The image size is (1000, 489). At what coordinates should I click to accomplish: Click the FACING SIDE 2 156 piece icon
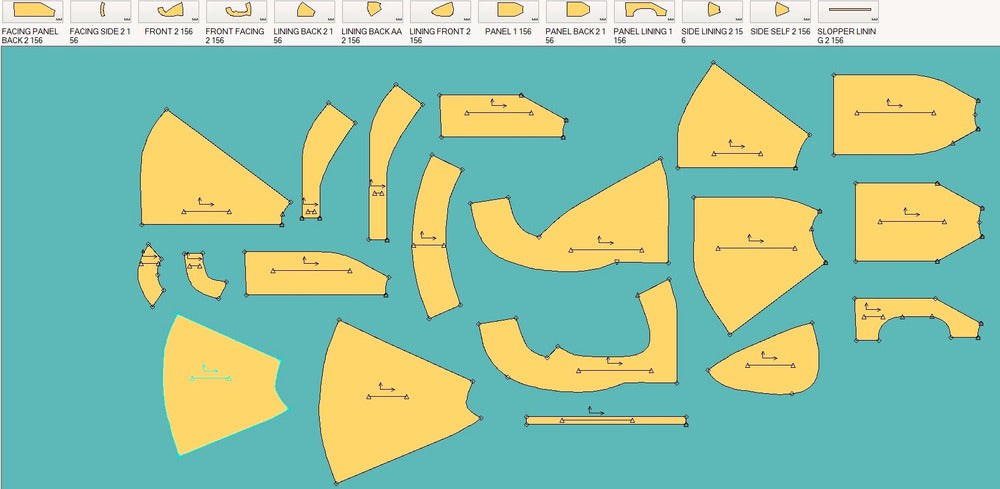click(101, 11)
